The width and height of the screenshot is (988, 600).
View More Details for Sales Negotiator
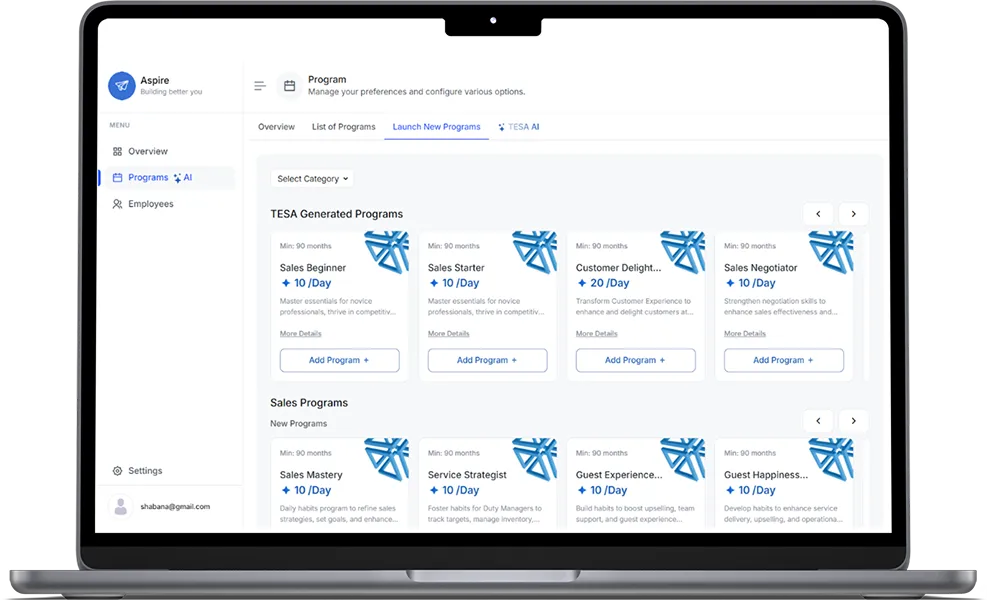click(745, 333)
